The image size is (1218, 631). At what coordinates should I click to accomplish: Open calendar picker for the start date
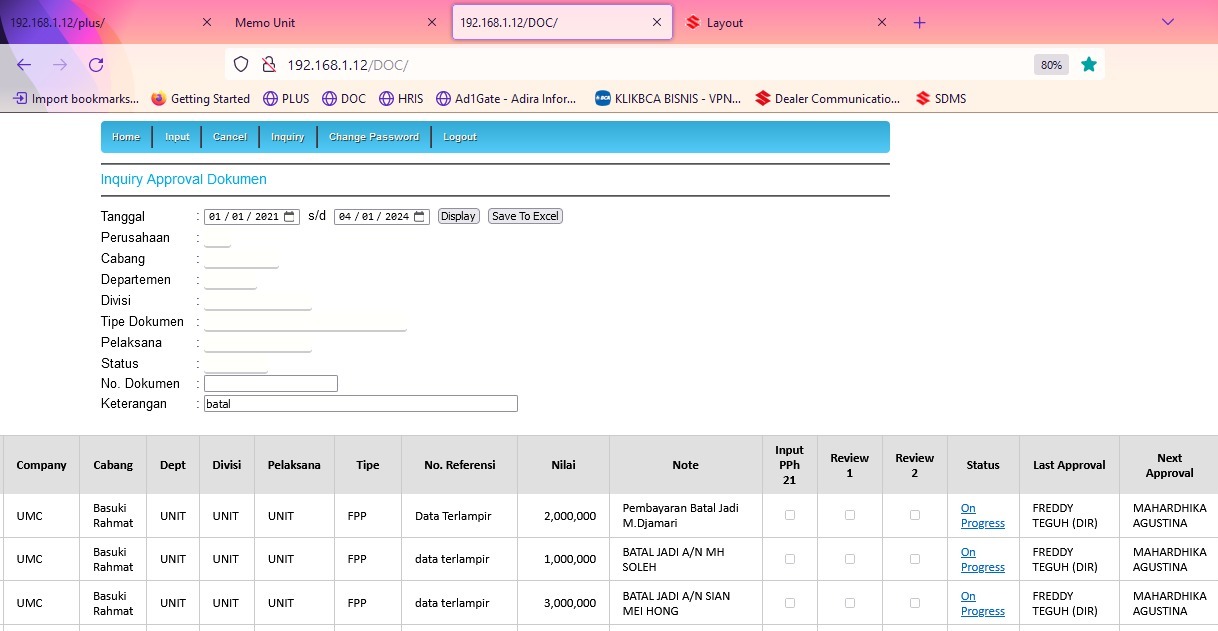pyautogui.click(x=290, y=217)
